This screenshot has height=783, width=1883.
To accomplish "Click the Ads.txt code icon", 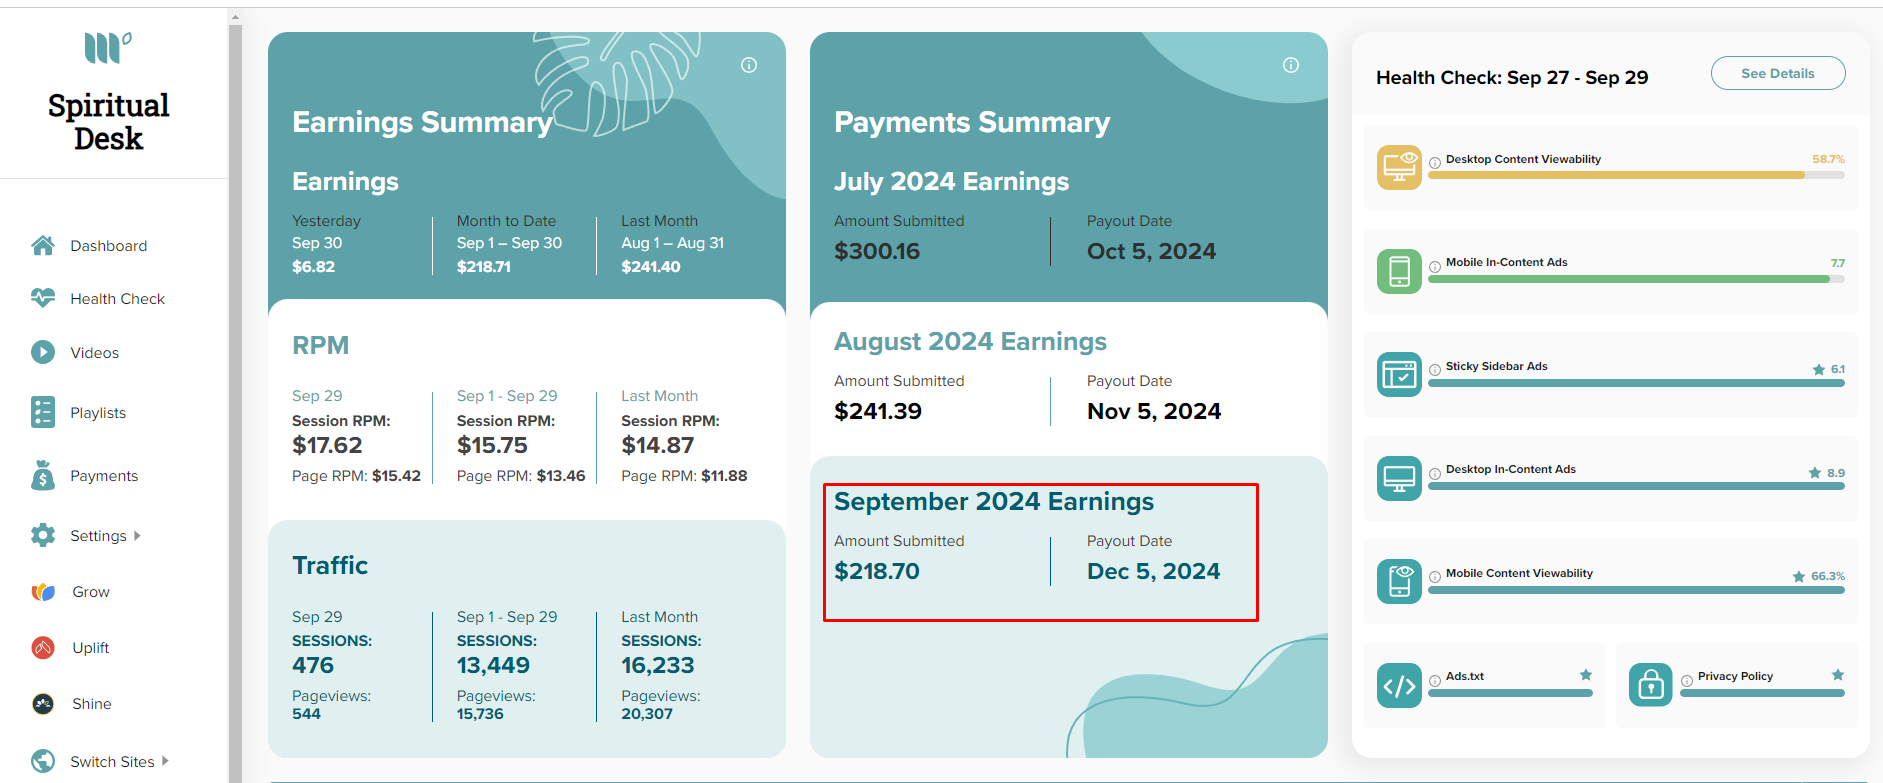I will pyautogui.click(x=1399, y=686).
